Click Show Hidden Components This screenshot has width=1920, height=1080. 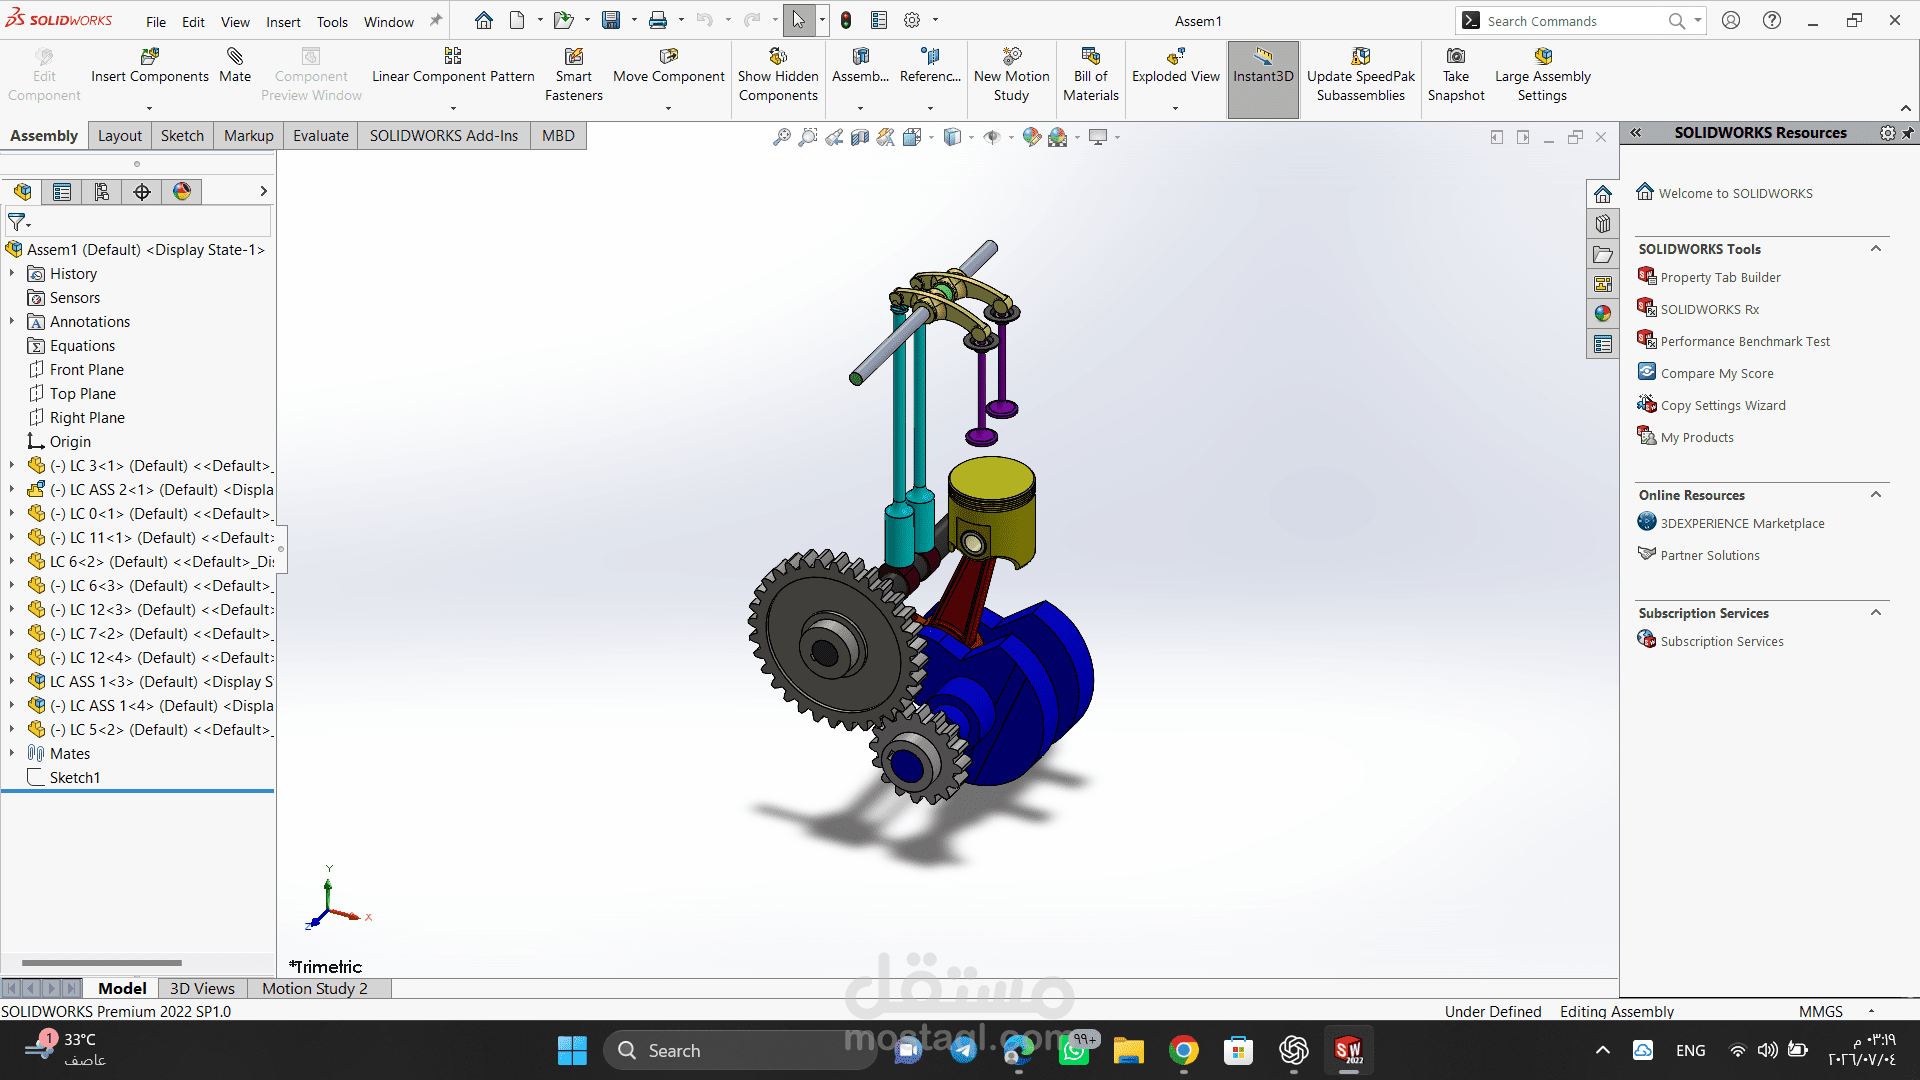(x=778, y=74)
